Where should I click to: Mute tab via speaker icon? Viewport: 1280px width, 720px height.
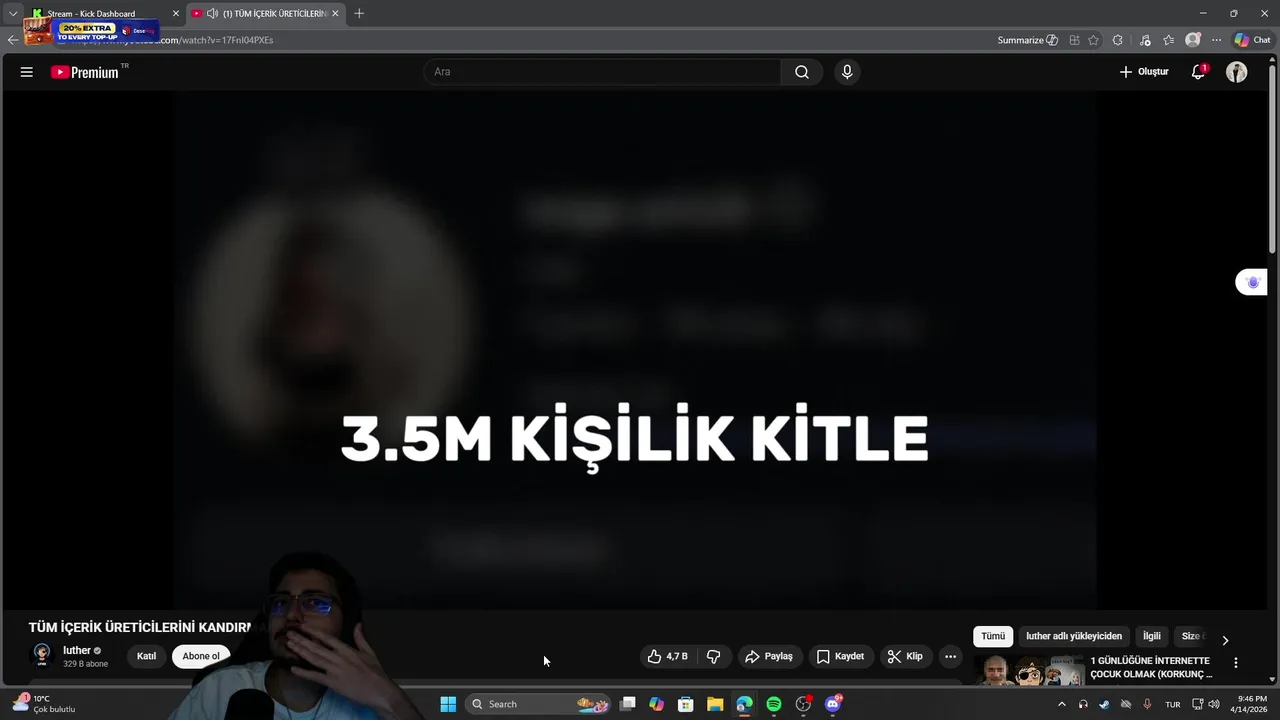pos(212,14)
